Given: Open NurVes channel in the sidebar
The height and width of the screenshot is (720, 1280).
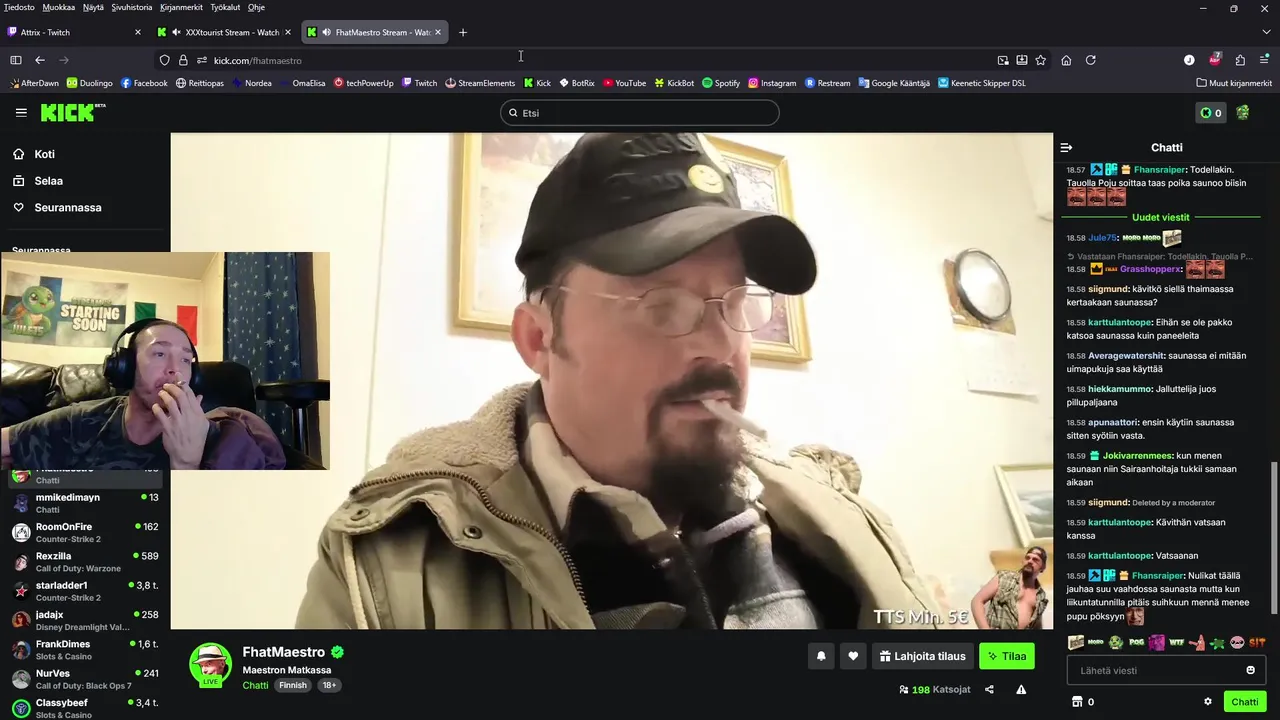Looking at the screenshot, I should [x=85, y=679].
